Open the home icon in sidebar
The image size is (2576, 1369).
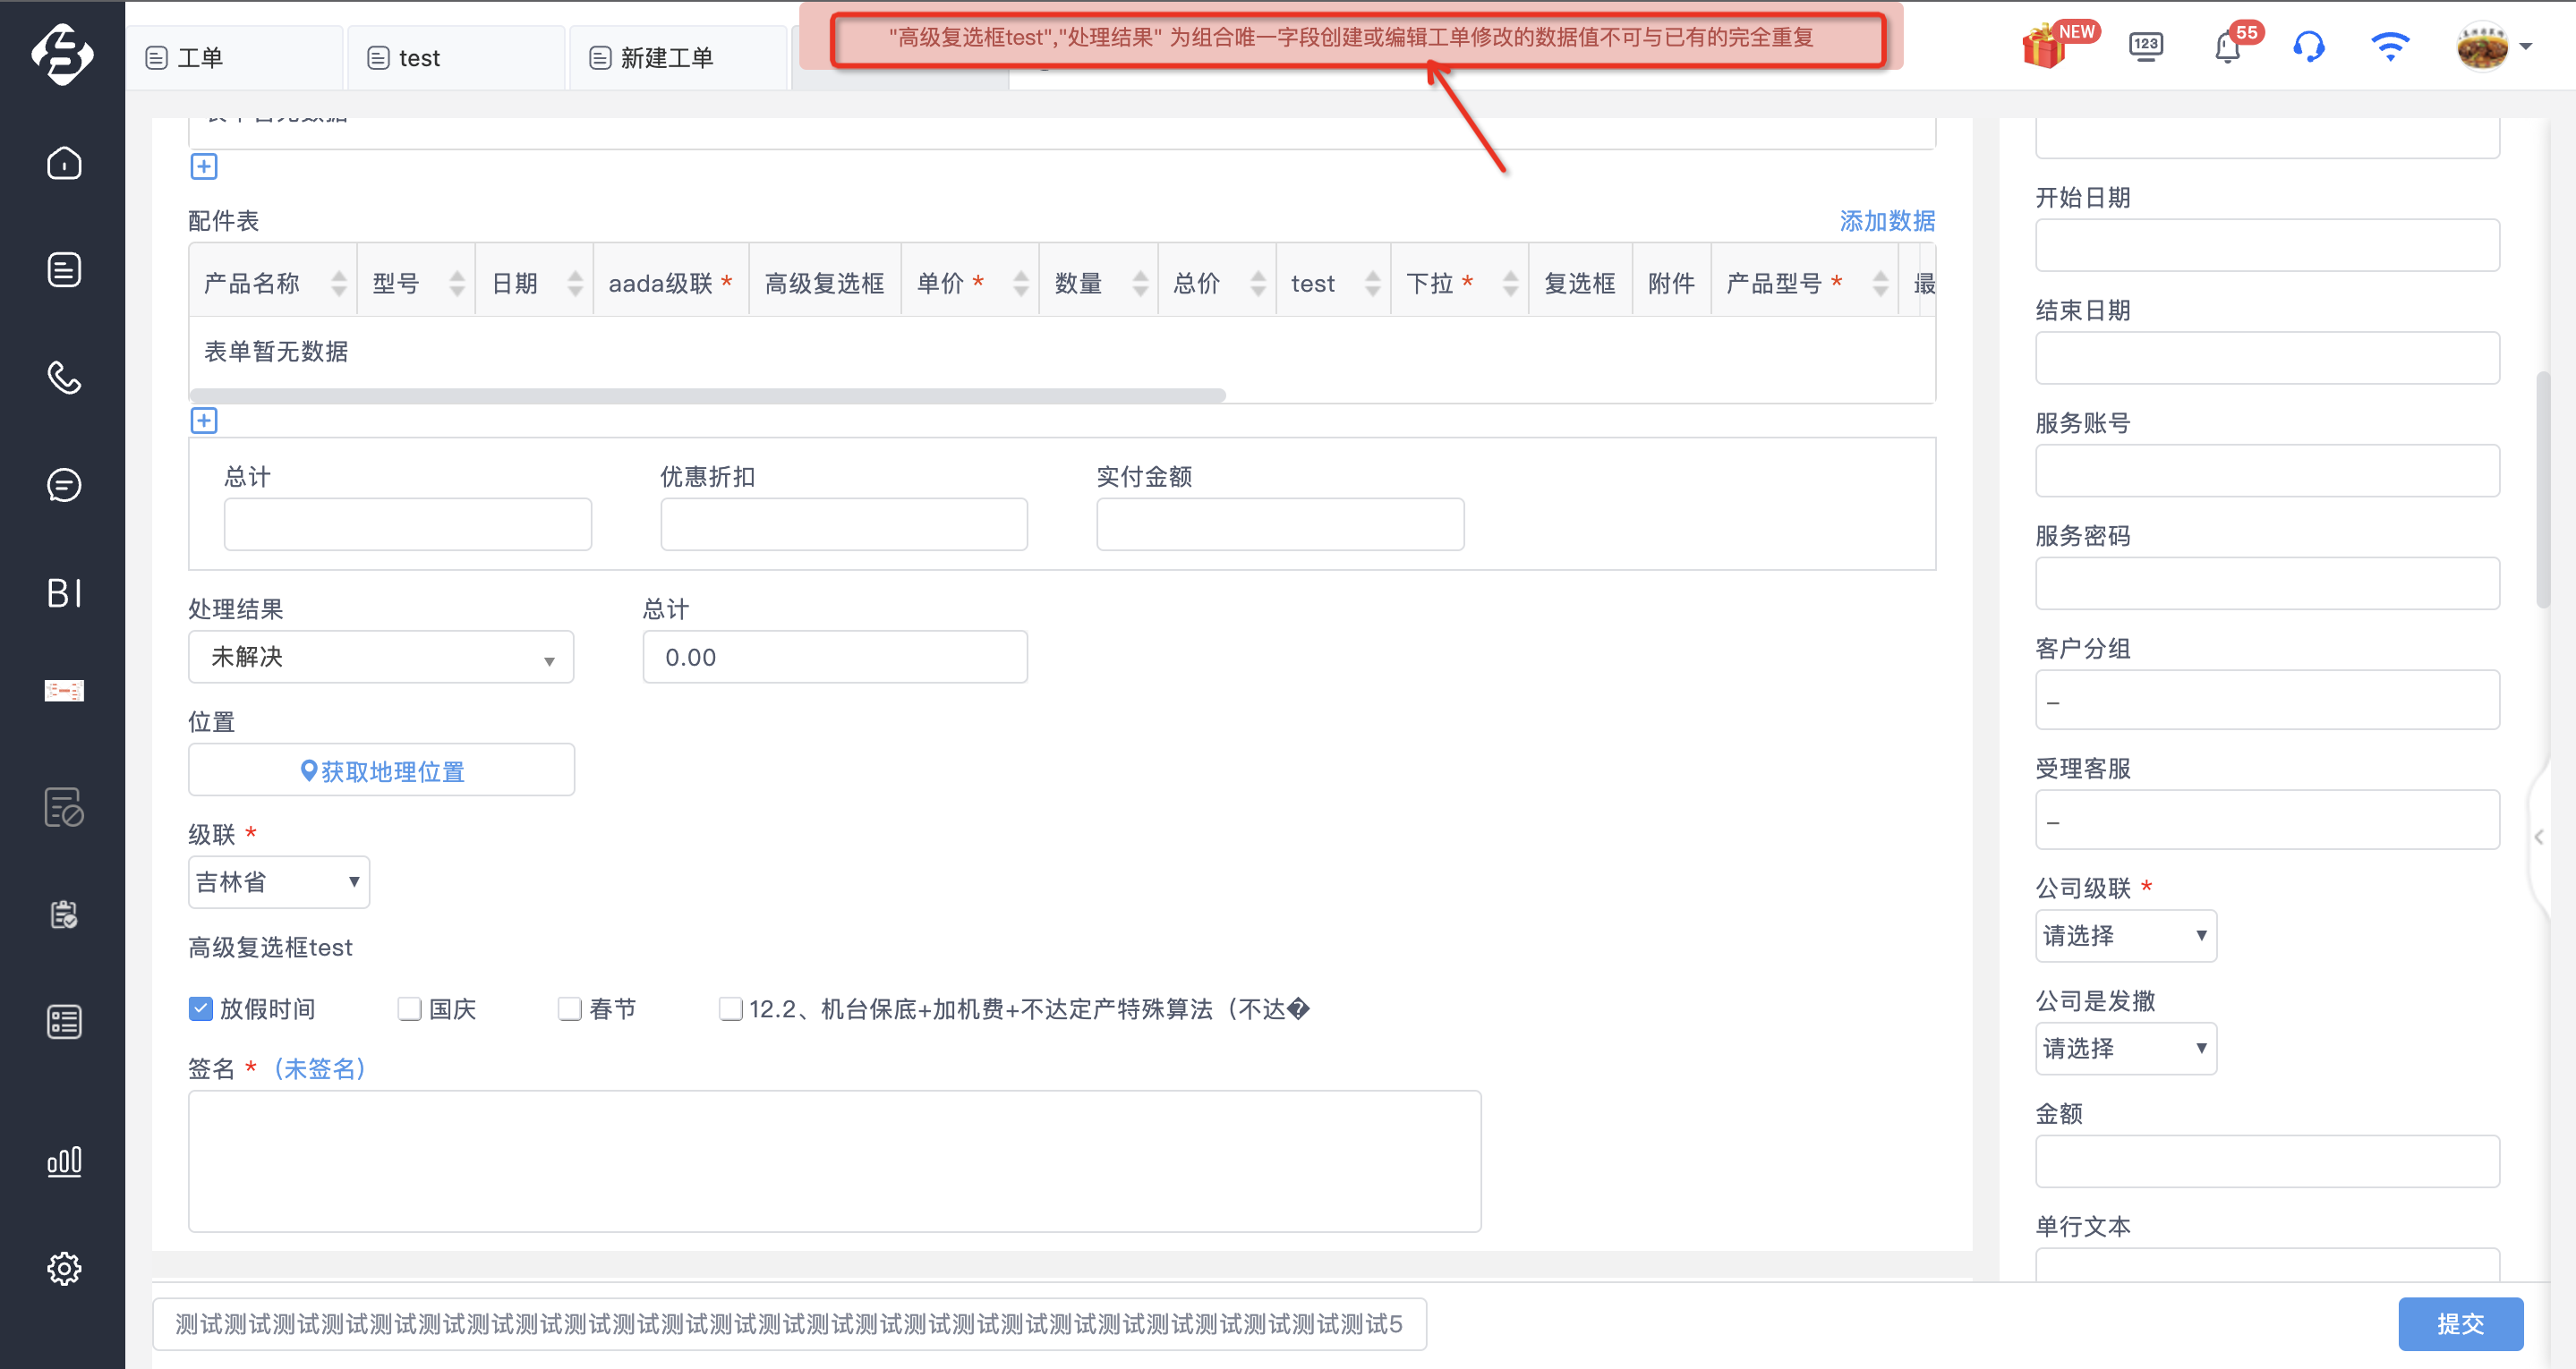coord(64,162)
